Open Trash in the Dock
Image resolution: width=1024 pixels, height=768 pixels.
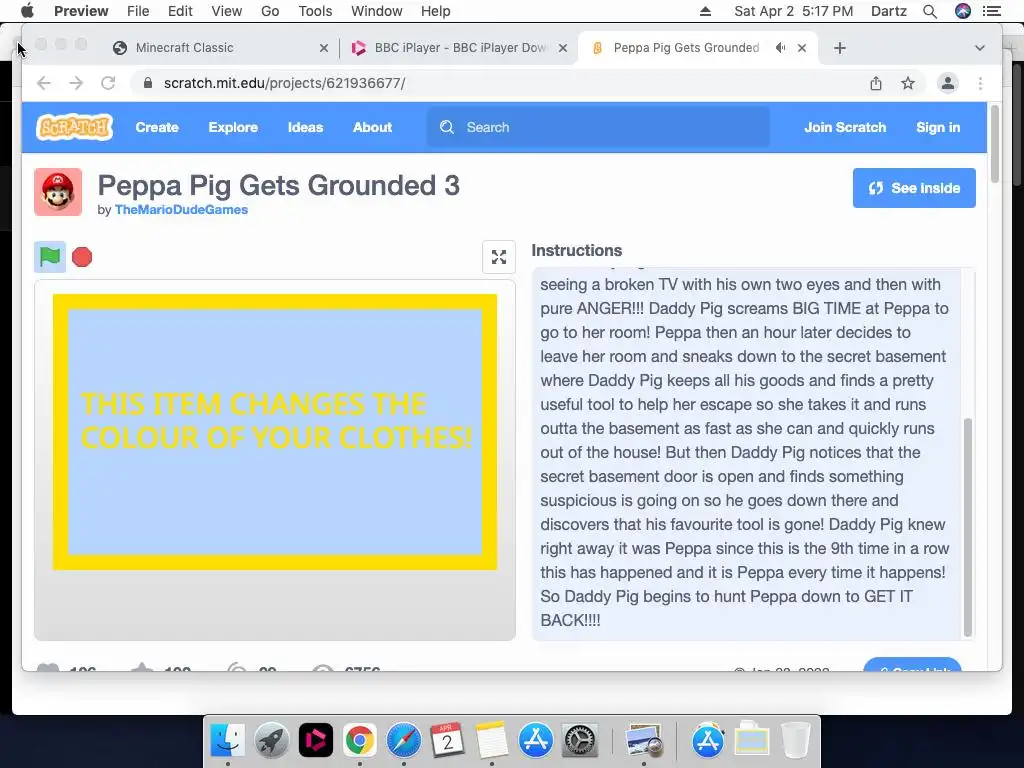[795, 741]
